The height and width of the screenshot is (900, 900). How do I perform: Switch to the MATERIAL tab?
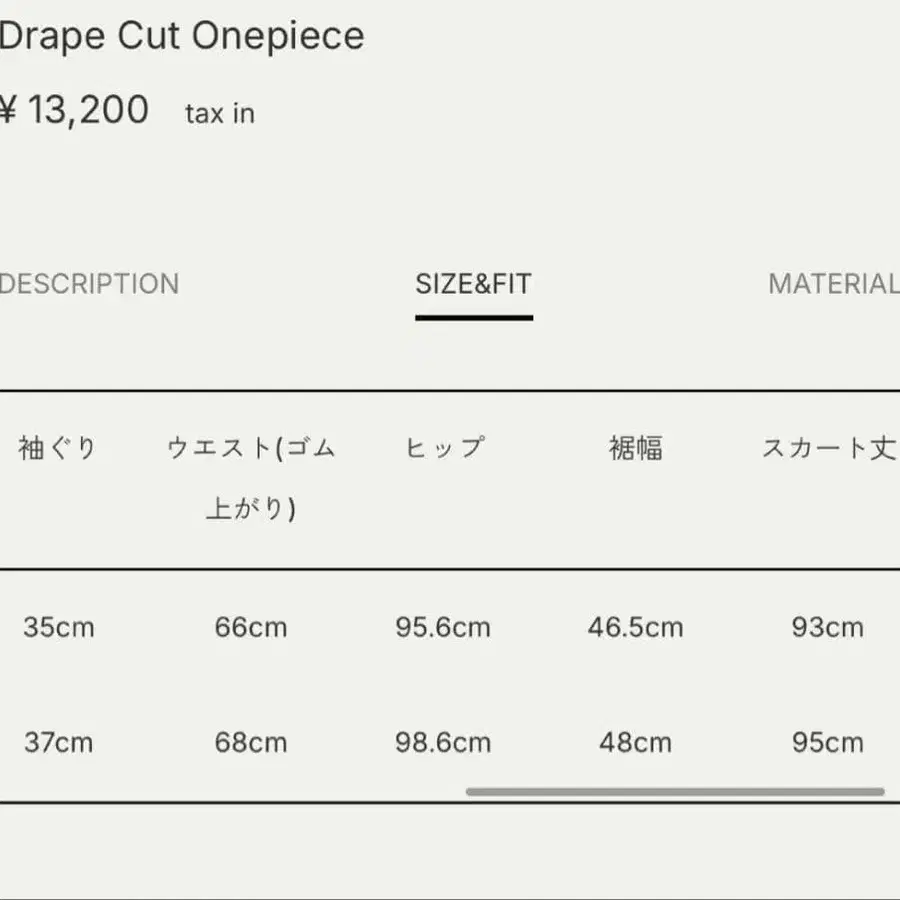[833, 284]
